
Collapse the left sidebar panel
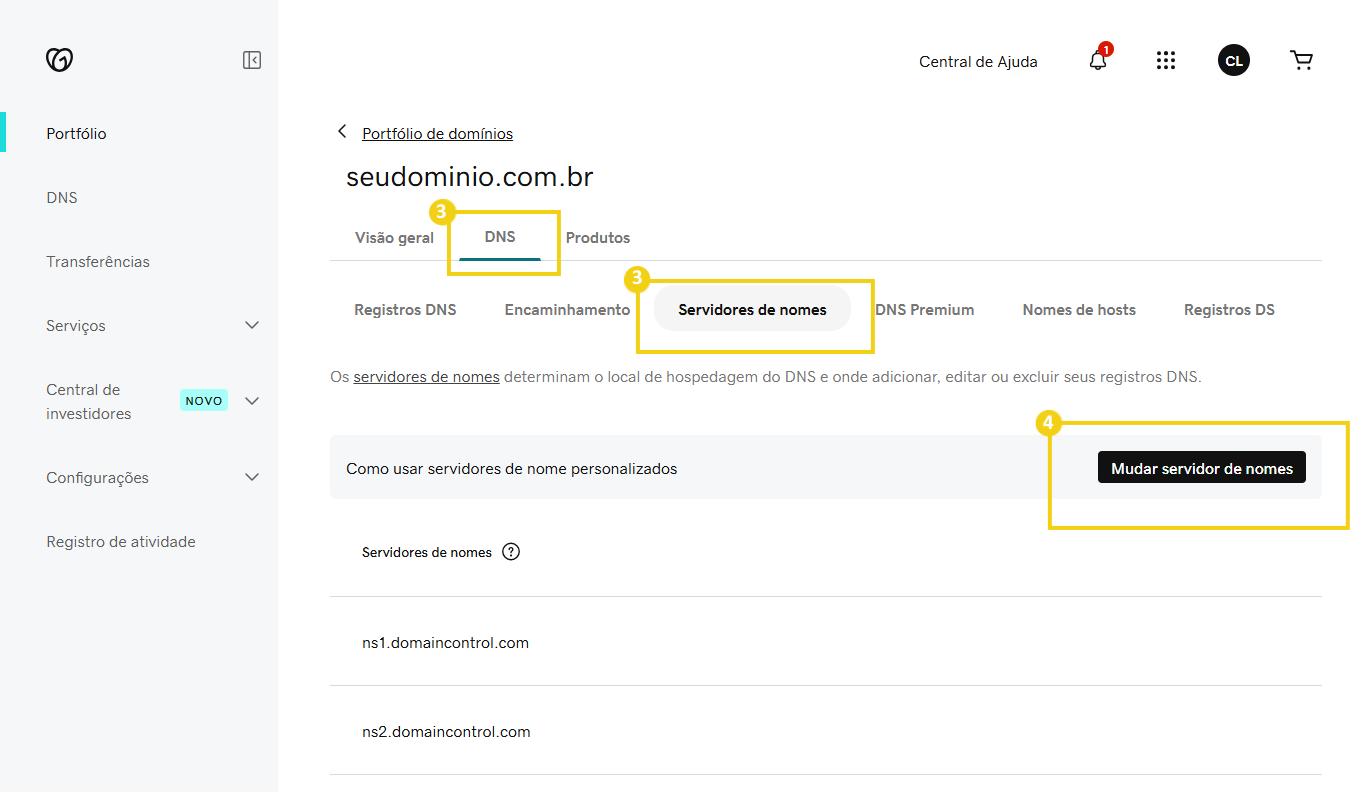(251, 59)
